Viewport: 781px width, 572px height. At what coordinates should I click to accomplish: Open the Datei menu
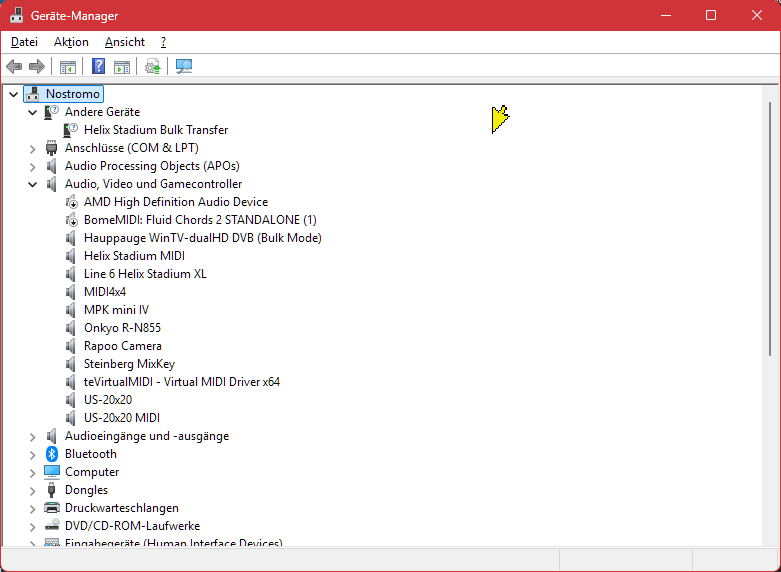(x=24, y=42)
